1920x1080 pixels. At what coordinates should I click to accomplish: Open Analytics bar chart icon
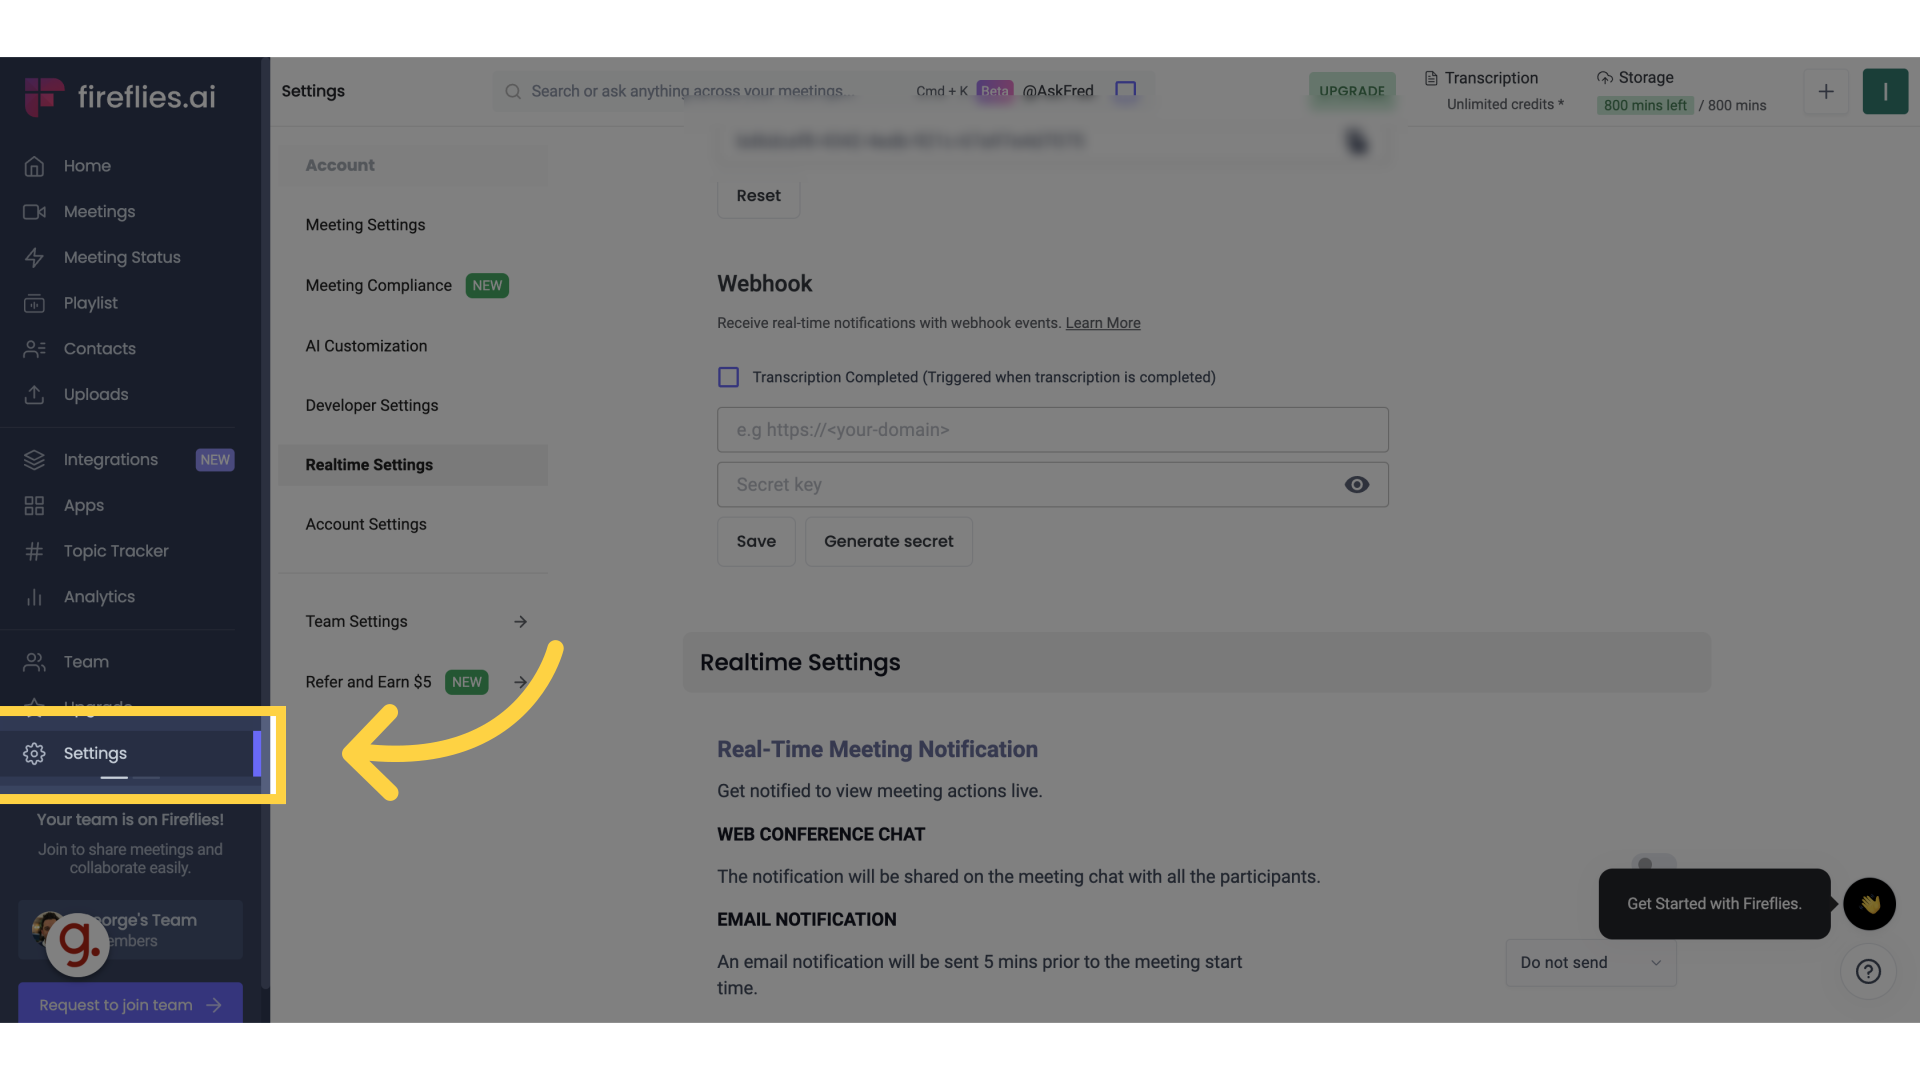(34, 597)
